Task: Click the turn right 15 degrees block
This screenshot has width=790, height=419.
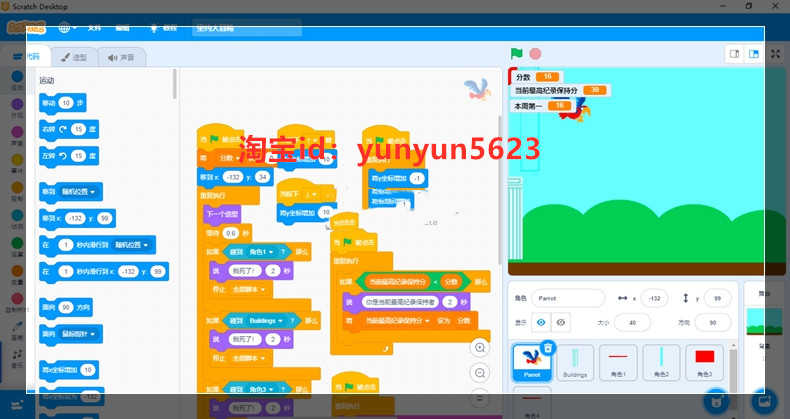Action: tap(69, 129)
